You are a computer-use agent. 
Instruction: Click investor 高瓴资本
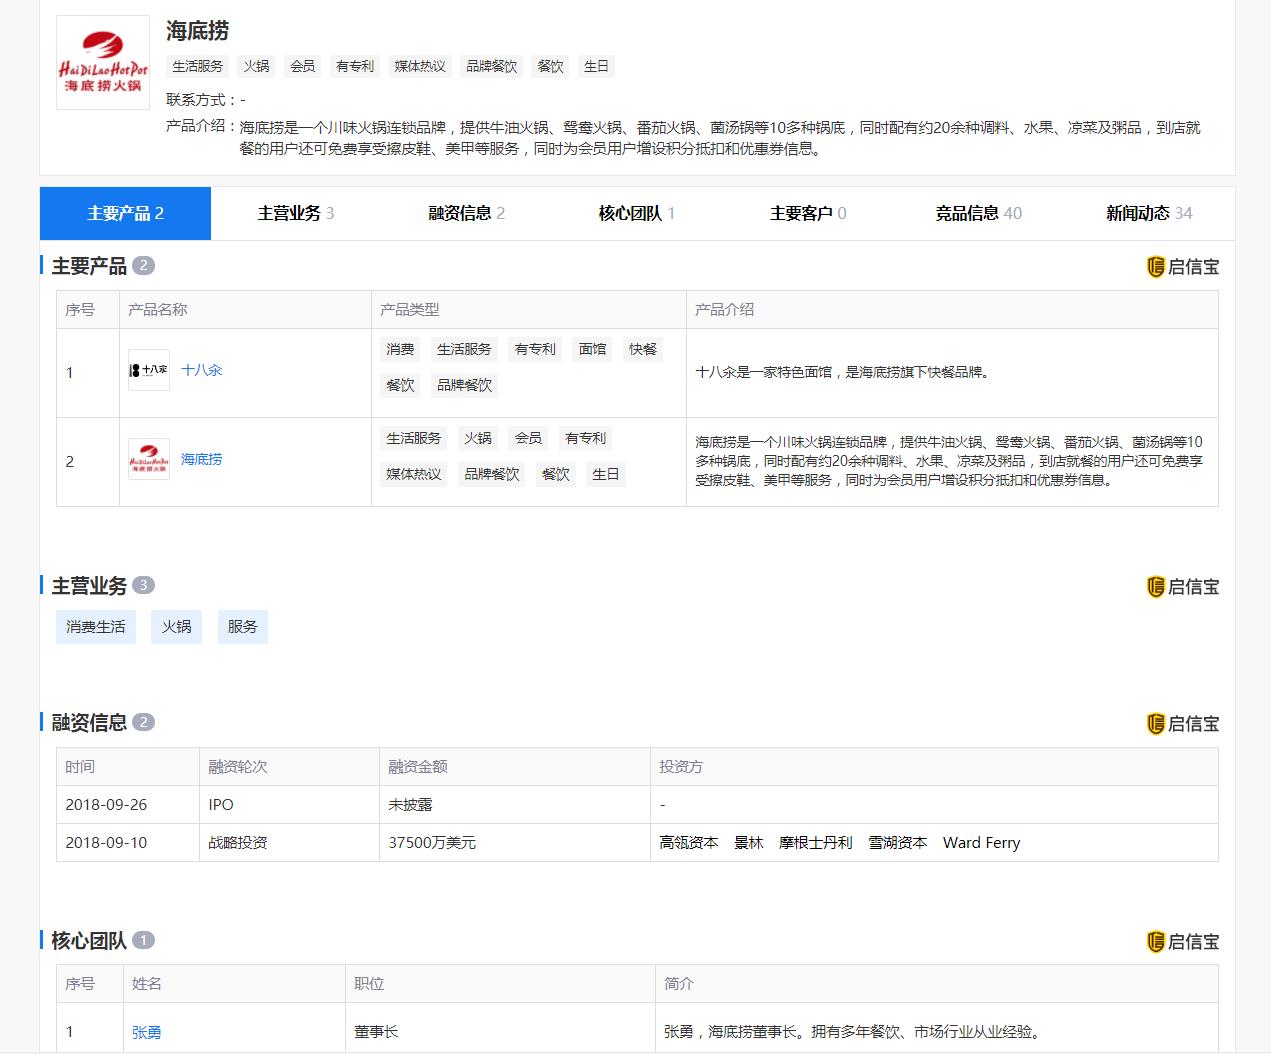click(689, 843)
